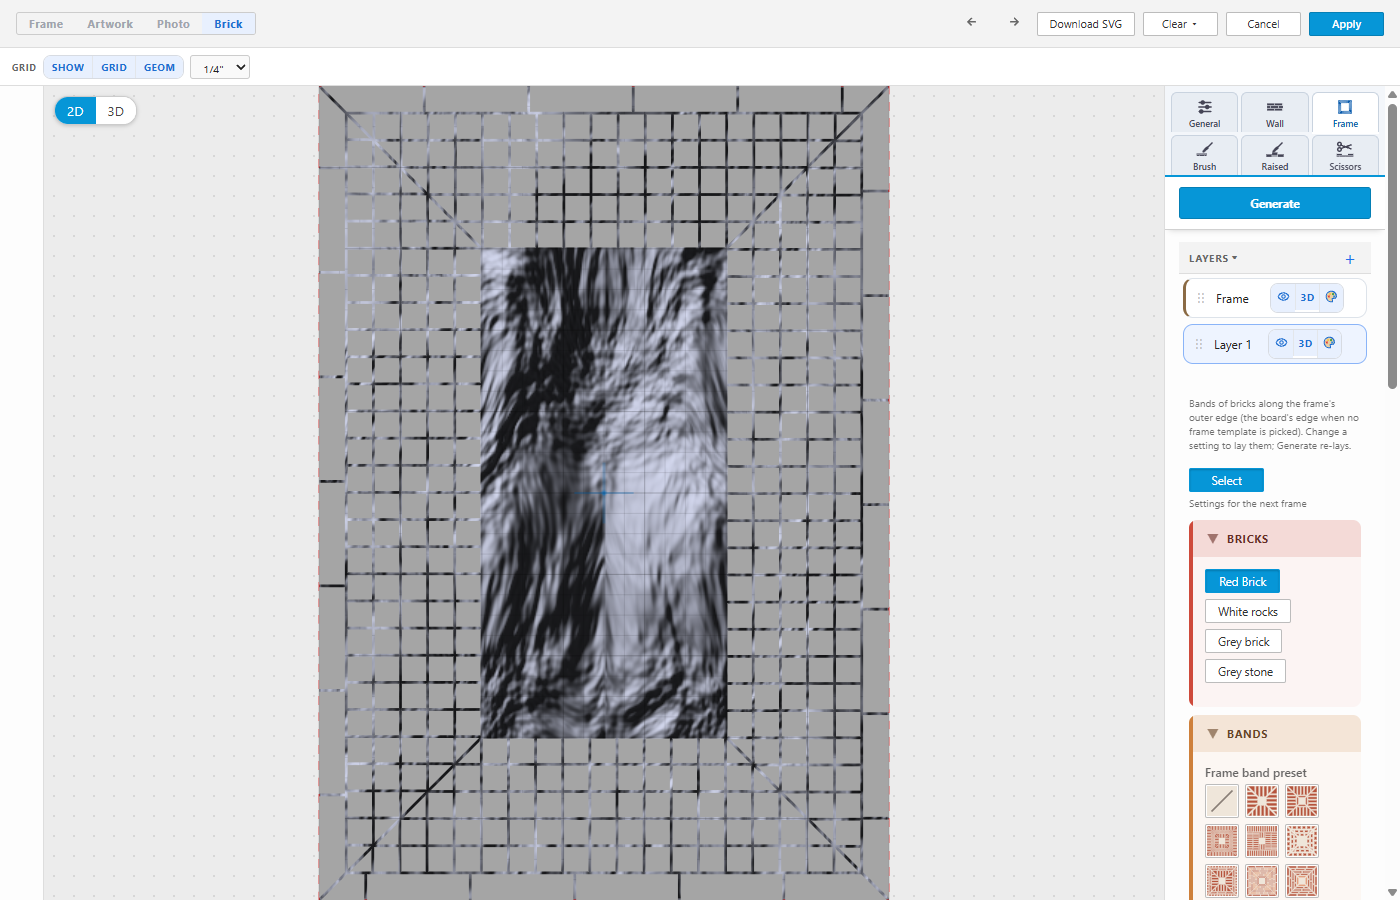Toggle 3D for Layer 1
Screen dimensions: 1400x900
1305,343
